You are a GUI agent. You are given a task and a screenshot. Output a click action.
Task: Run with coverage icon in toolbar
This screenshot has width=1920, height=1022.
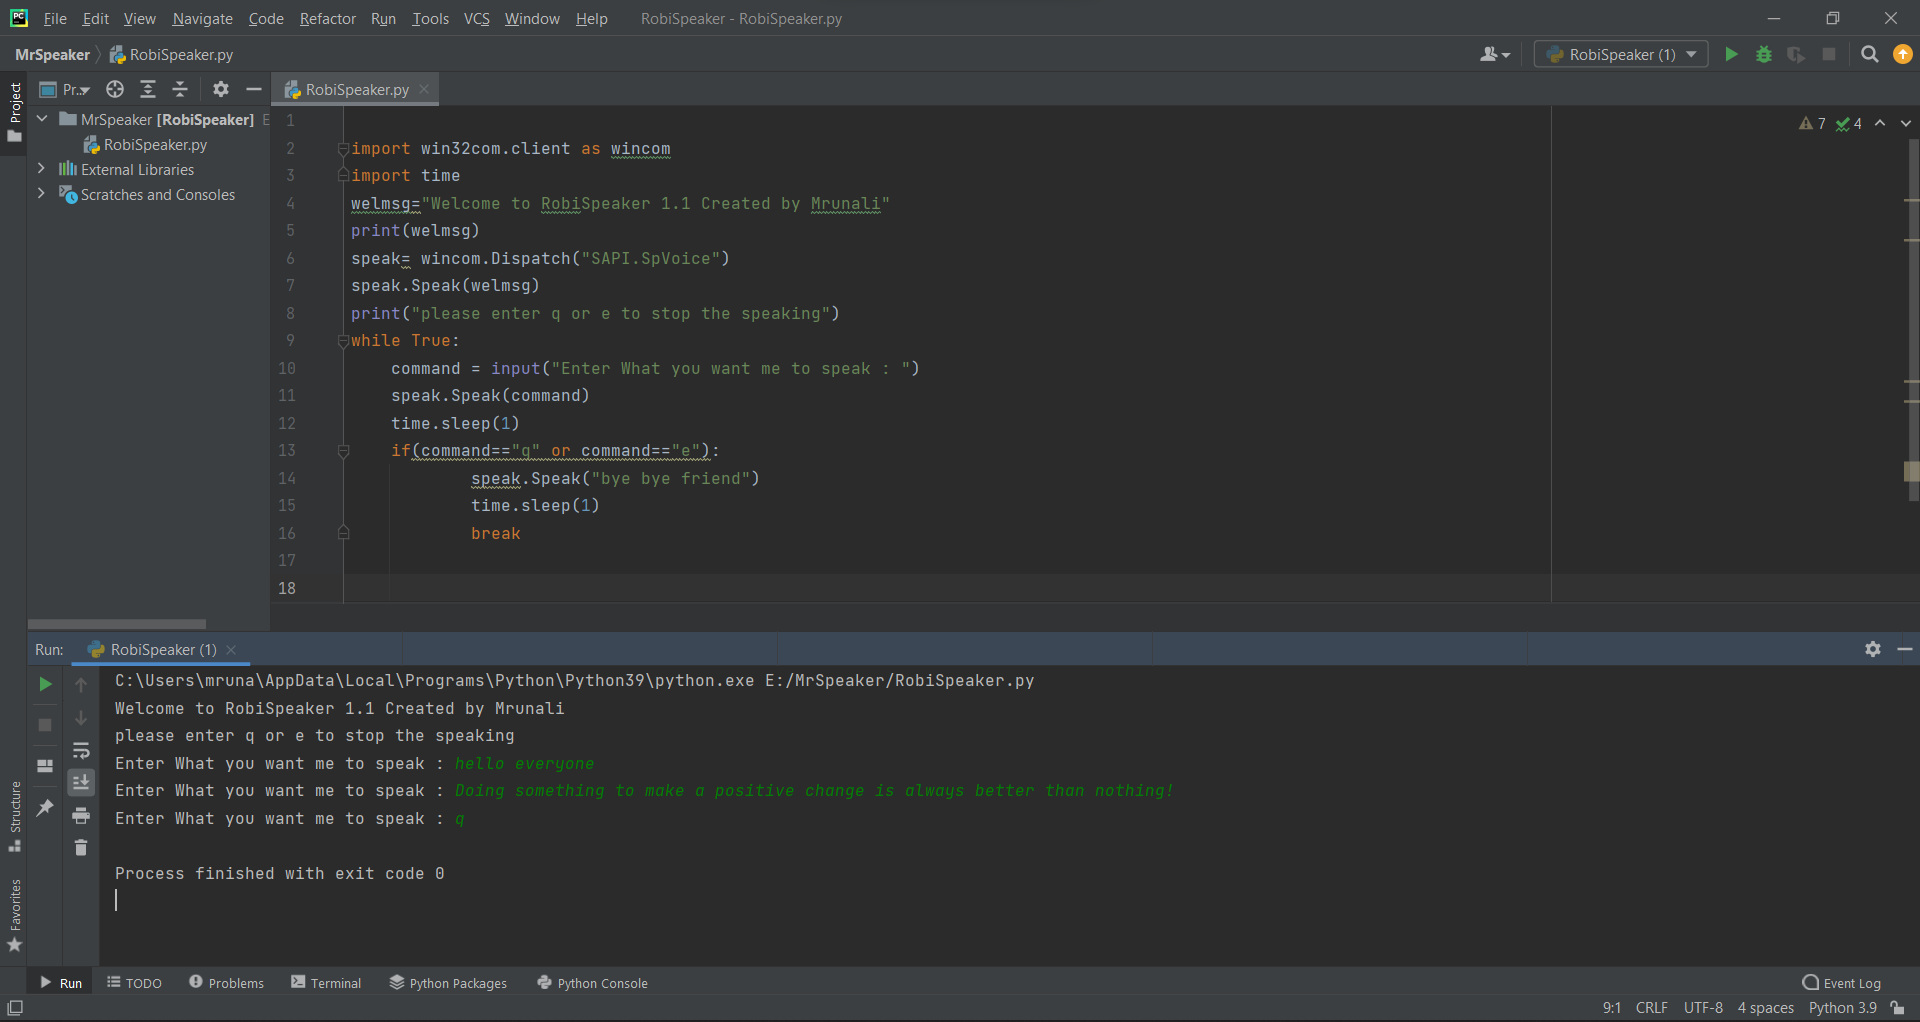(x=1796, y=54)
